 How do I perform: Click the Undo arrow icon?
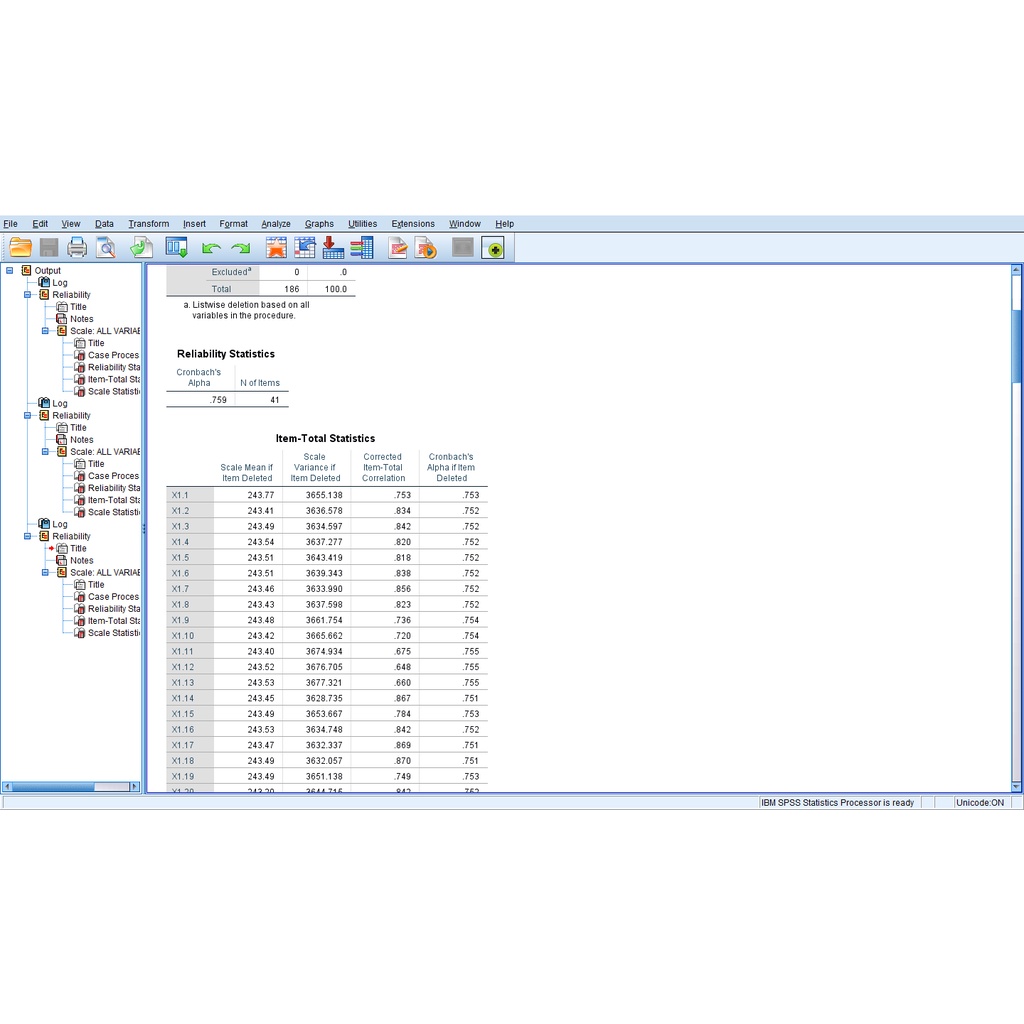[x=211, y=248]
